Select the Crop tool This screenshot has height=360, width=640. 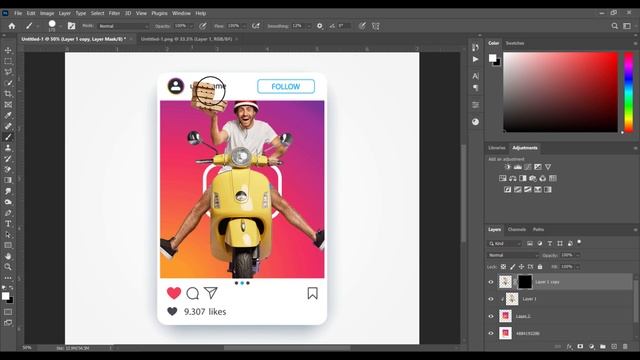(x=8, y=94)
